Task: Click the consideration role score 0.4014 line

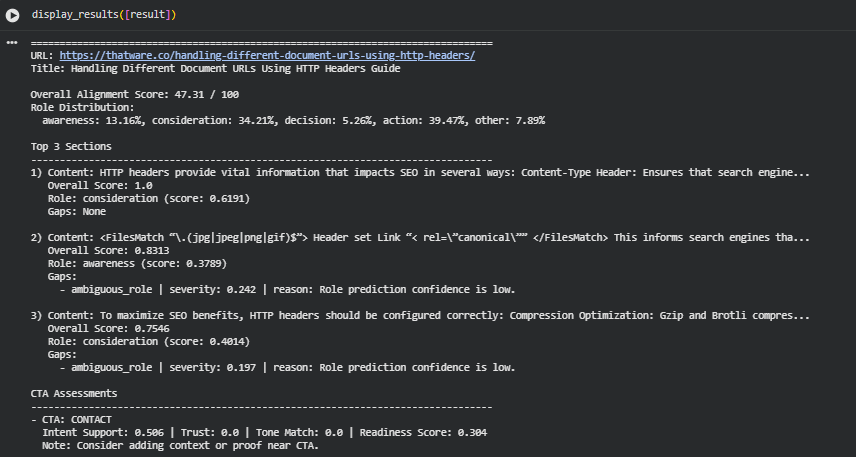Action: pos(147,341)
